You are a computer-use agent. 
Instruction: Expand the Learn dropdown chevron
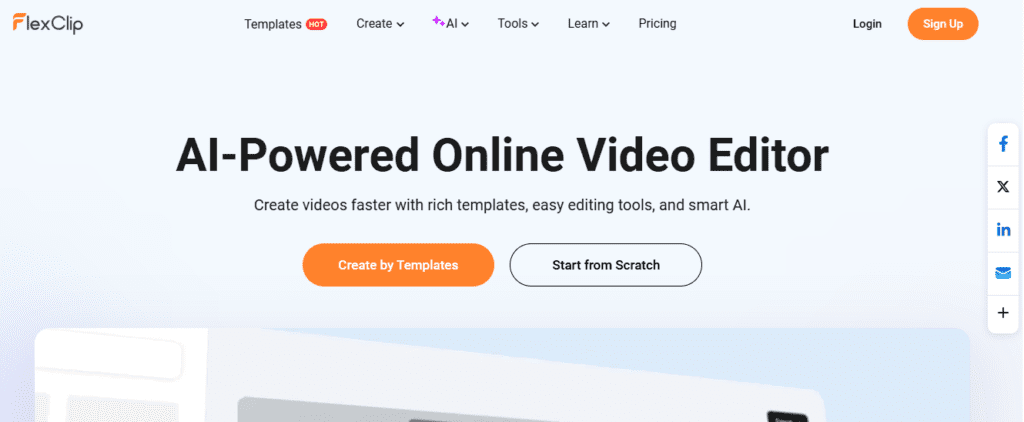click(x=606, y=25)
